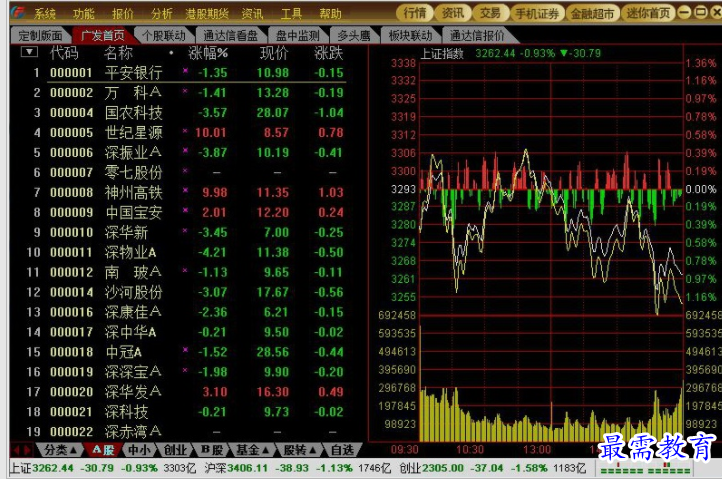
Task: Switch to the 个股联动 tab
Action: pos(164,35)
